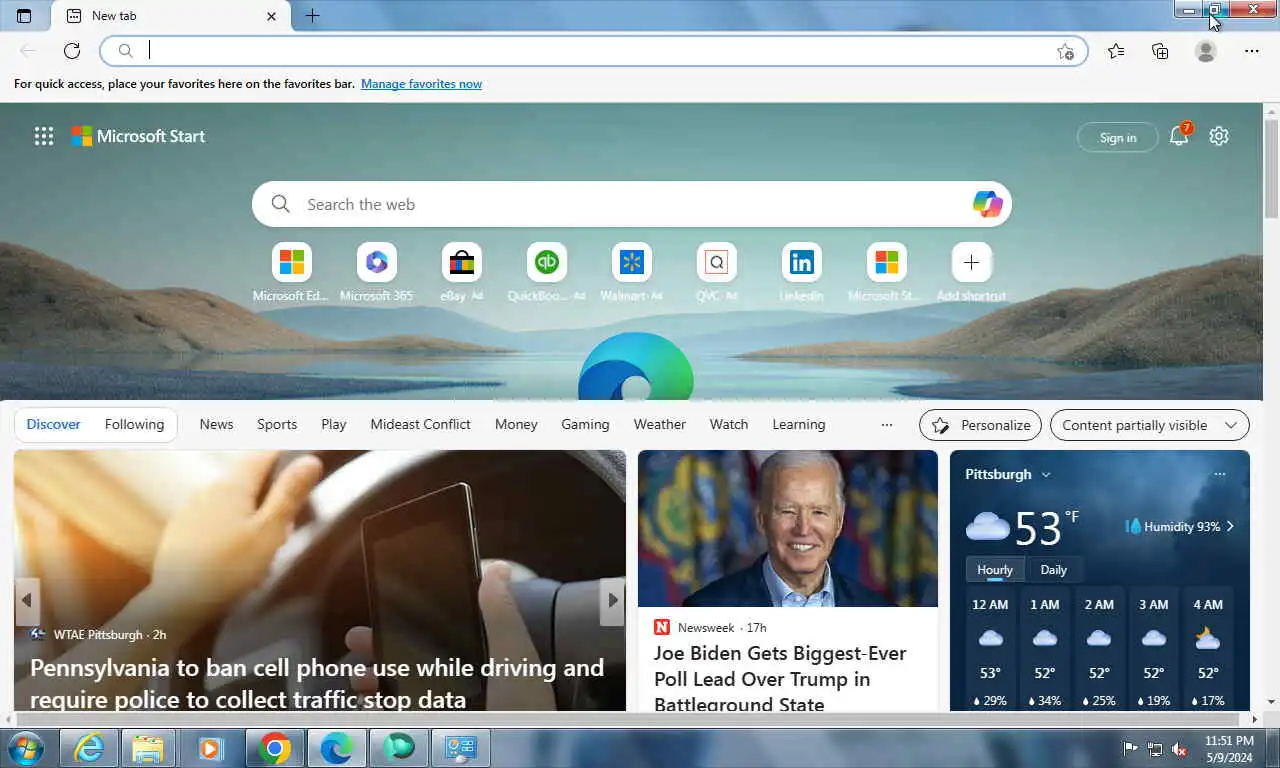The width and height of the screenshot is (1280, 768).
Task: Show more feed topics ellipsis
Action: (x=886, y=425)
